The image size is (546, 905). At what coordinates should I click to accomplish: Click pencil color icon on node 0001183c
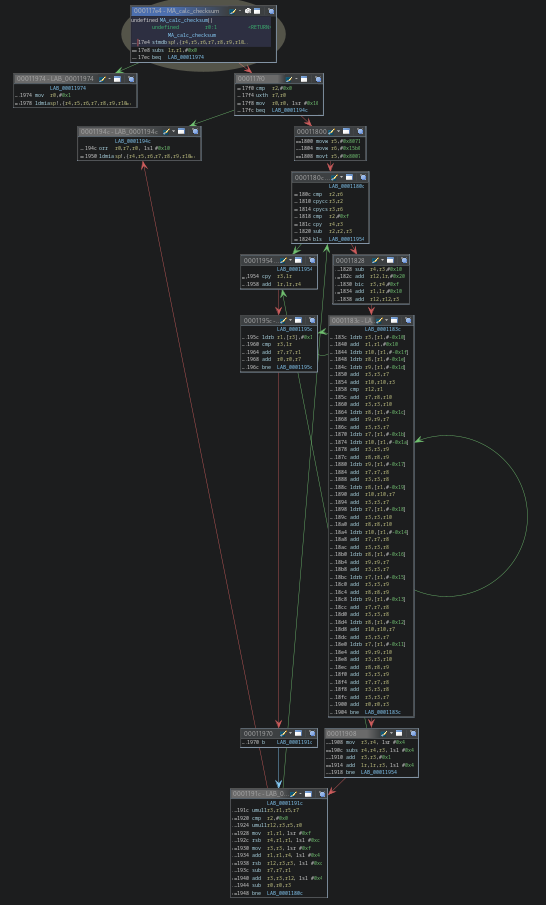pos(379,320)
